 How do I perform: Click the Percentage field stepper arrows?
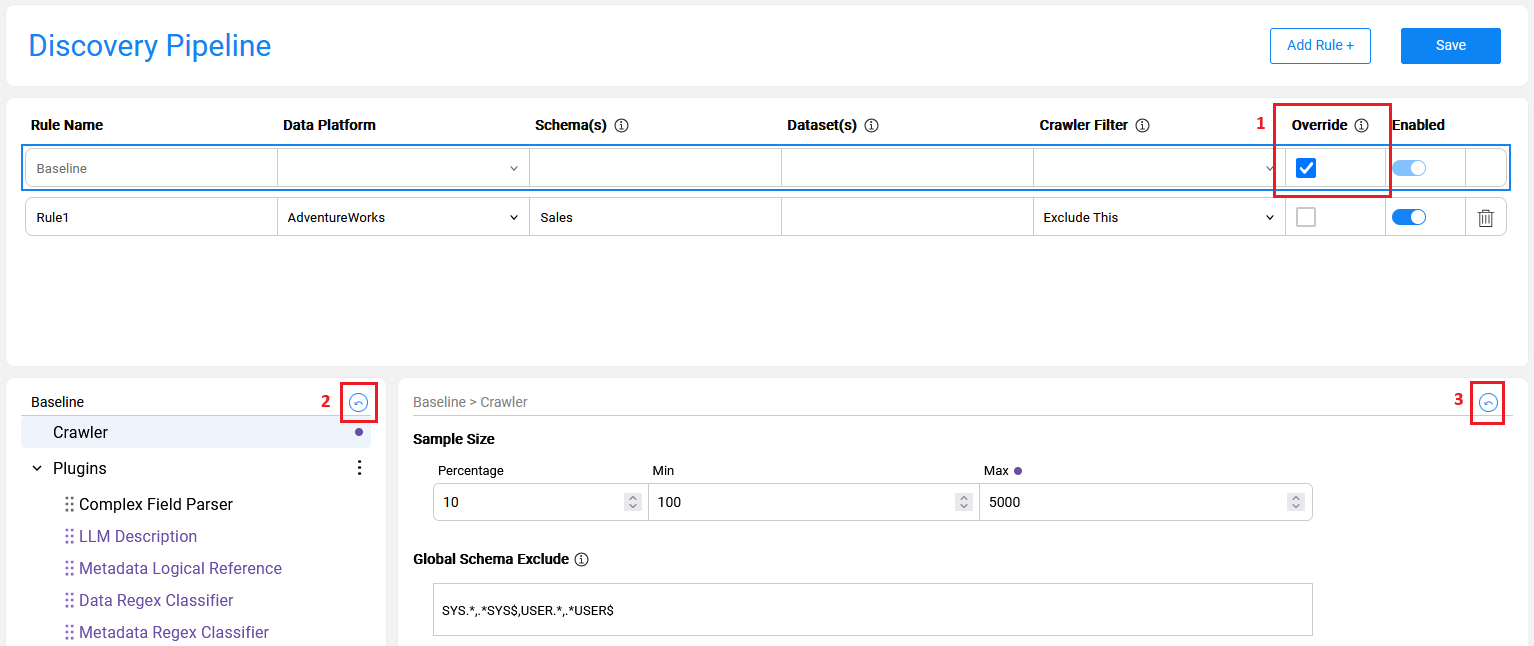tap(632, 502)
